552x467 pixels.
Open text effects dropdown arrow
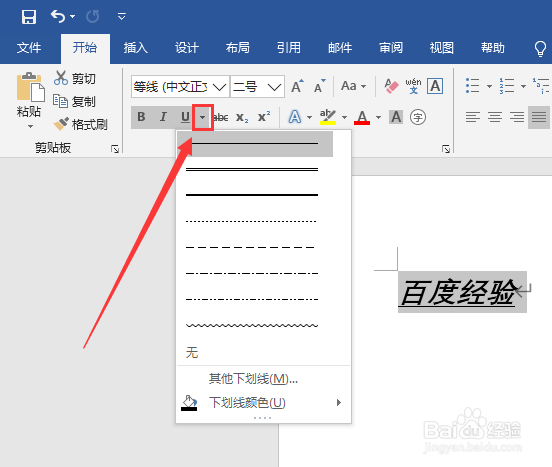tap(309, 117)
